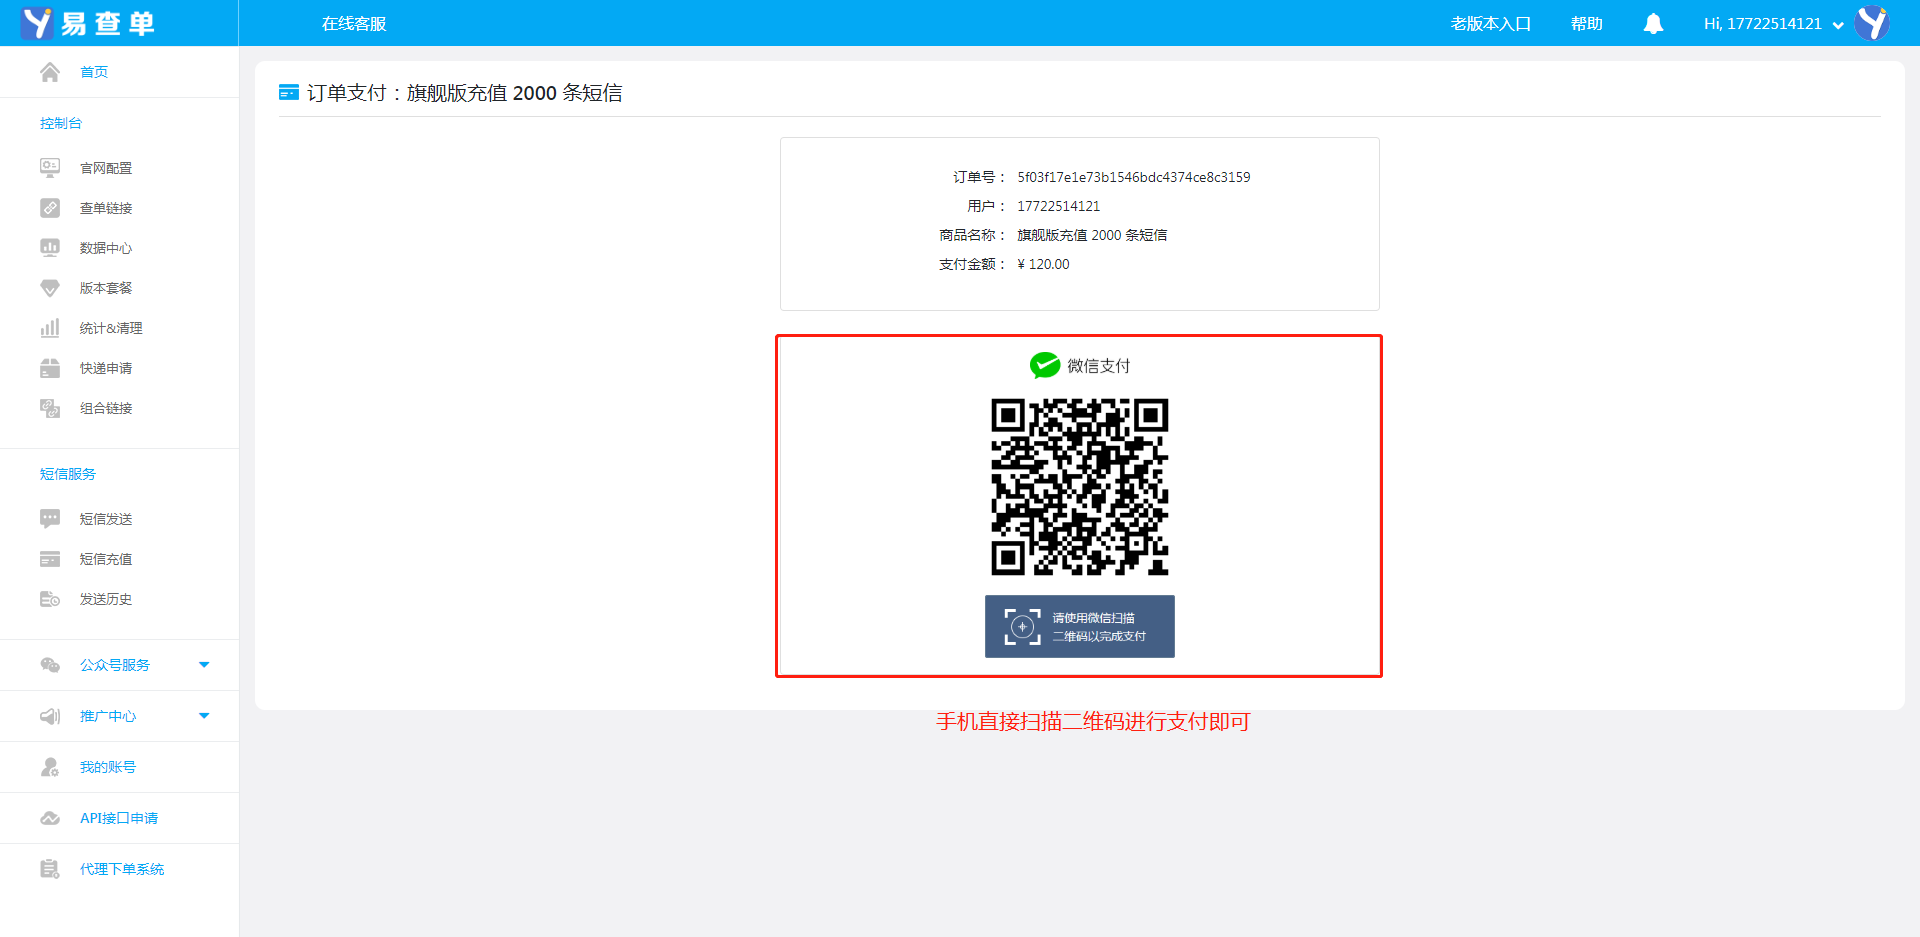Open 短信充值 in the sidebar
The image size is (1920, 937).
click(x=106, y=559)
